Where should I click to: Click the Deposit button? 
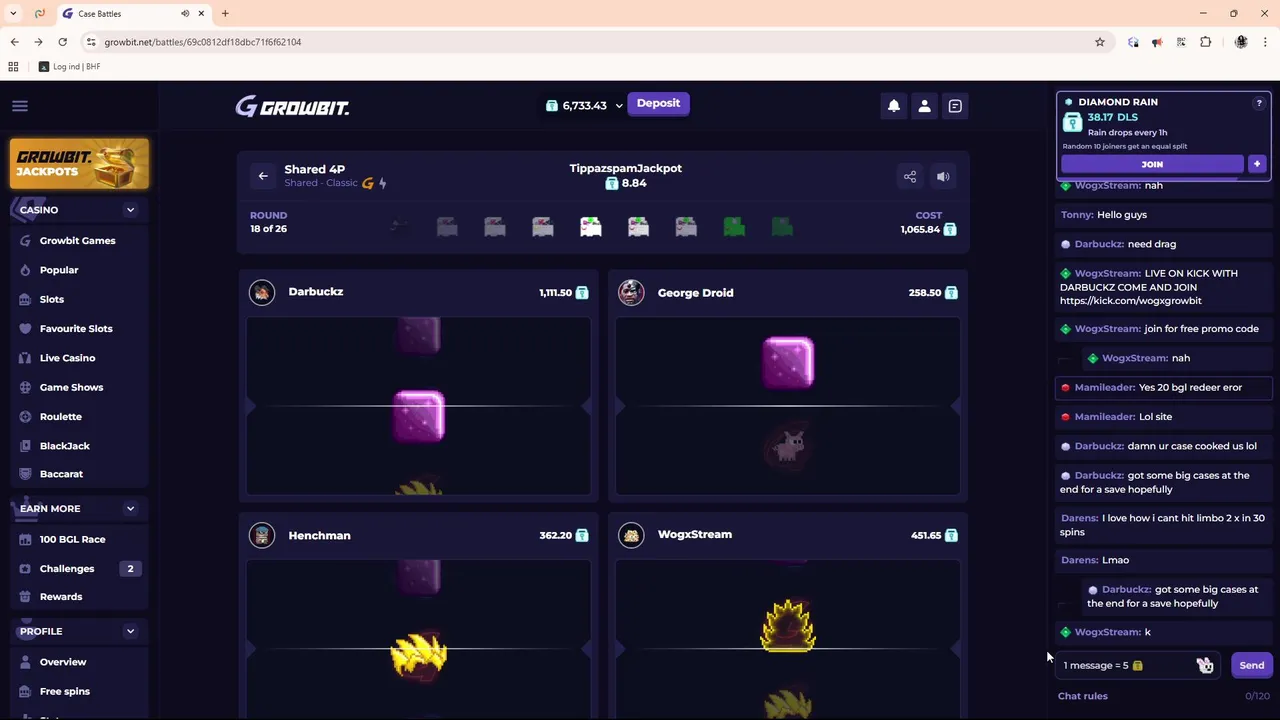pyautogui.click(x=658, y=104)
